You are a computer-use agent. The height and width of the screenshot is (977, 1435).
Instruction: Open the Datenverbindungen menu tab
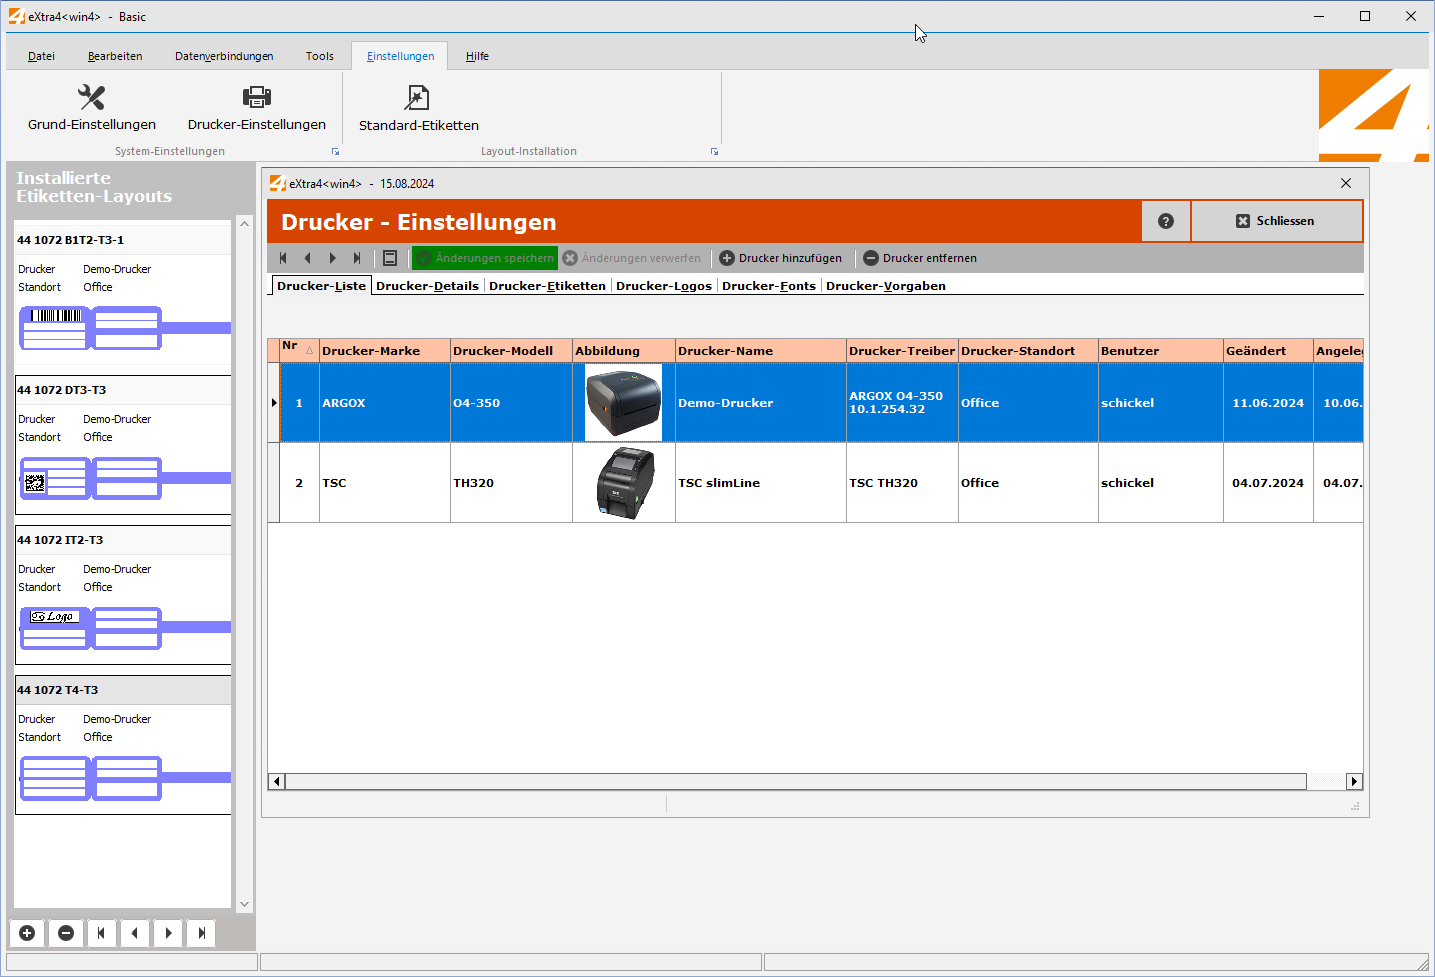tap(224, 56)
